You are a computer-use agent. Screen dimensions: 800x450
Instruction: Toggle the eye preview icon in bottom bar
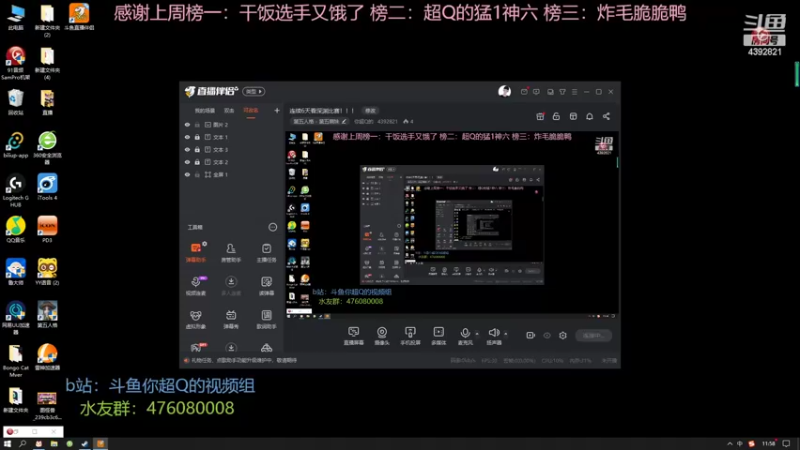[547, 335]
